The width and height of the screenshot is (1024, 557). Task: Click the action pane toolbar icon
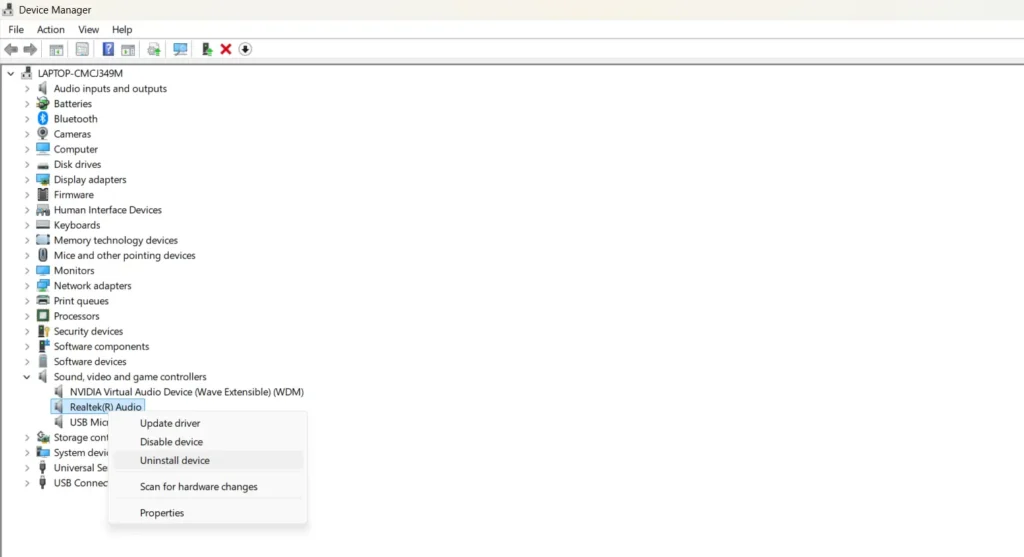point(128,49)
